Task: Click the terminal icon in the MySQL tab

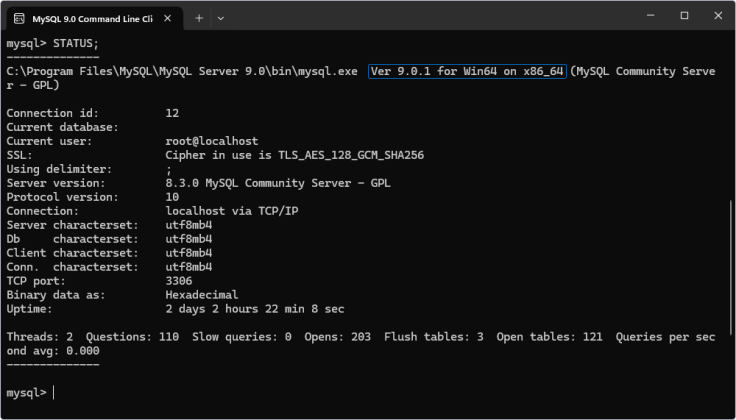Action: [19, 18]
